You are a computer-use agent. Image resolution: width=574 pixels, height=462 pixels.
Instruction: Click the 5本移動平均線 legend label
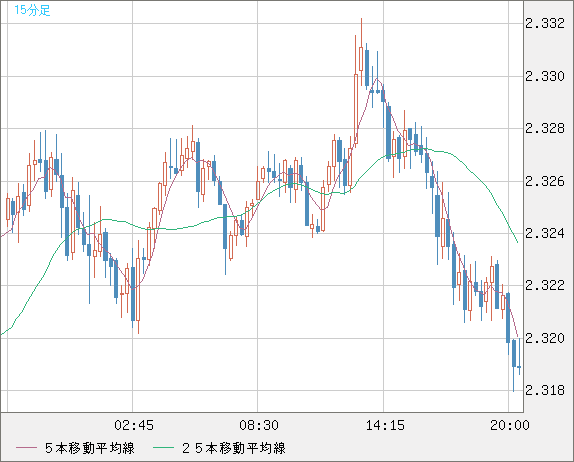90,448
